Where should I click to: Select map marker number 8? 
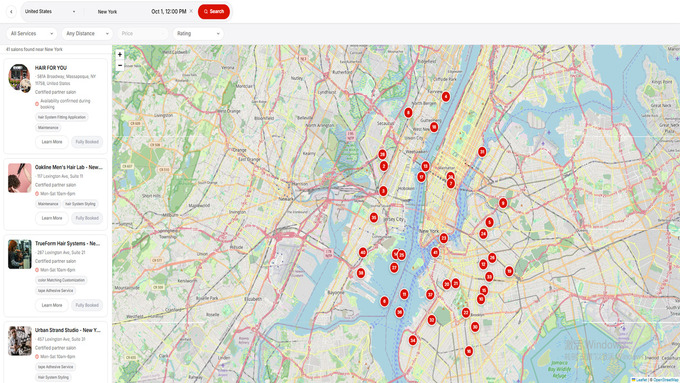408,113
